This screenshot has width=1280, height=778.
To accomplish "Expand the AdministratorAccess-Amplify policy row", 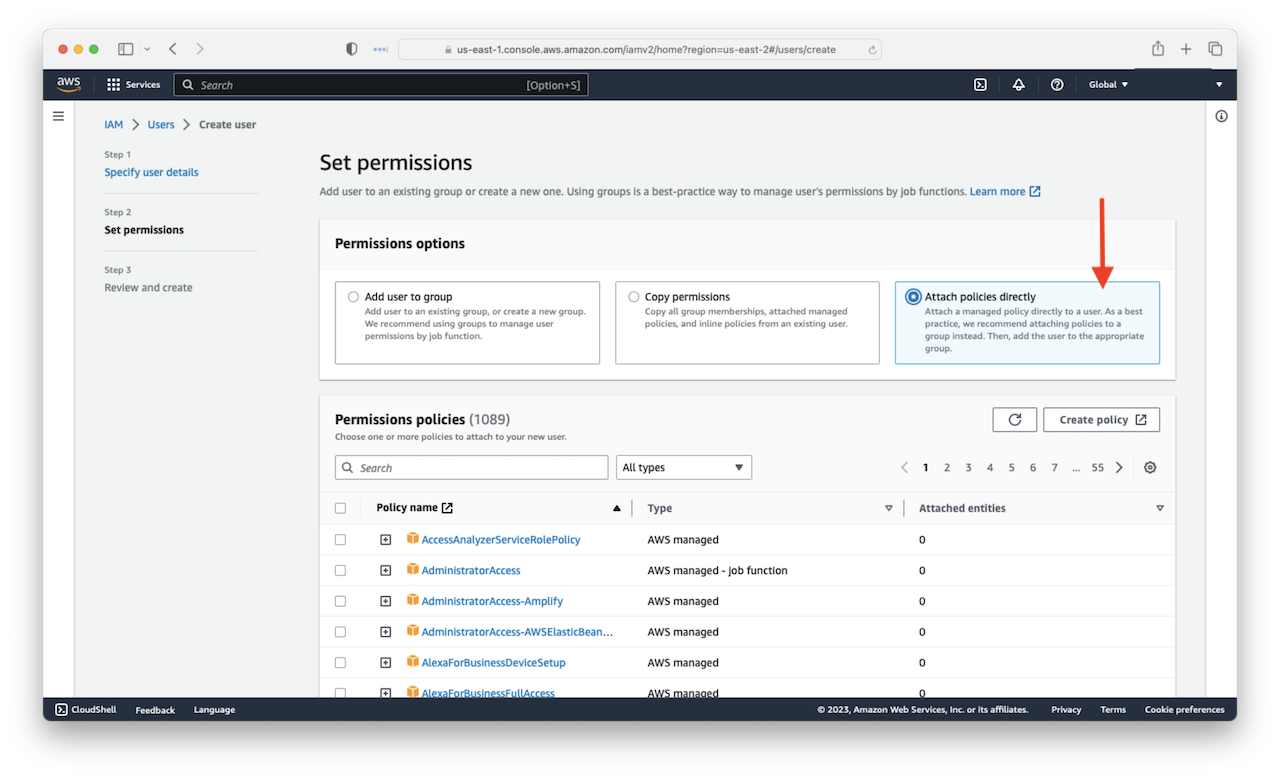I will 385,601.
